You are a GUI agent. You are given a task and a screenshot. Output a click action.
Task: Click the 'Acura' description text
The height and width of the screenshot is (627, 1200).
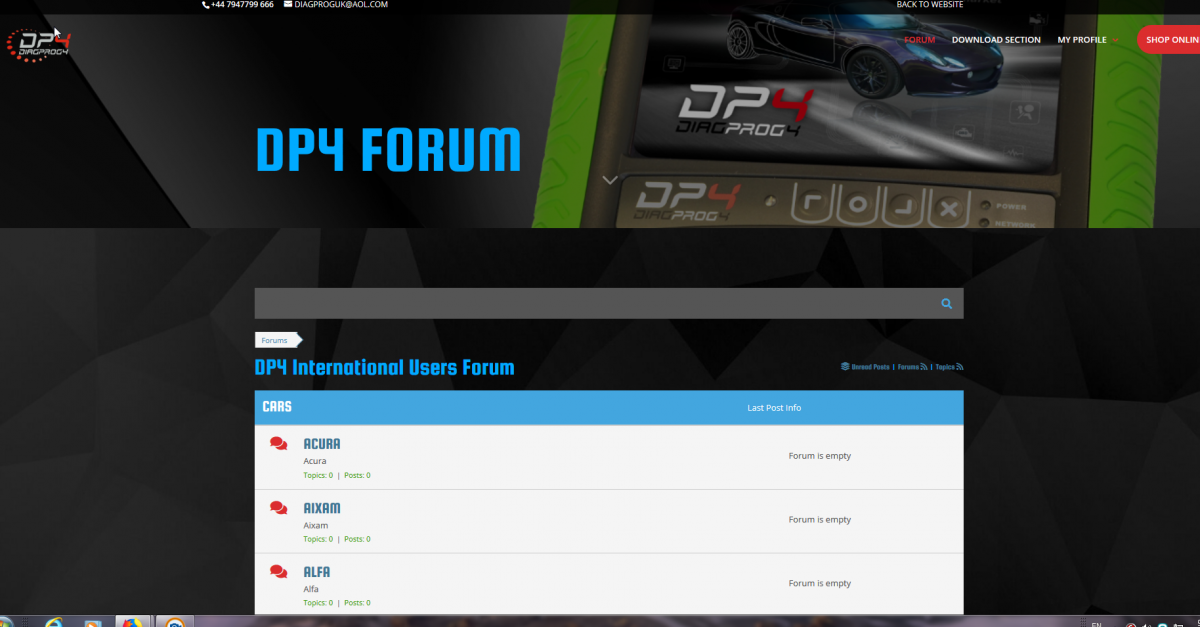pos(315,461)
